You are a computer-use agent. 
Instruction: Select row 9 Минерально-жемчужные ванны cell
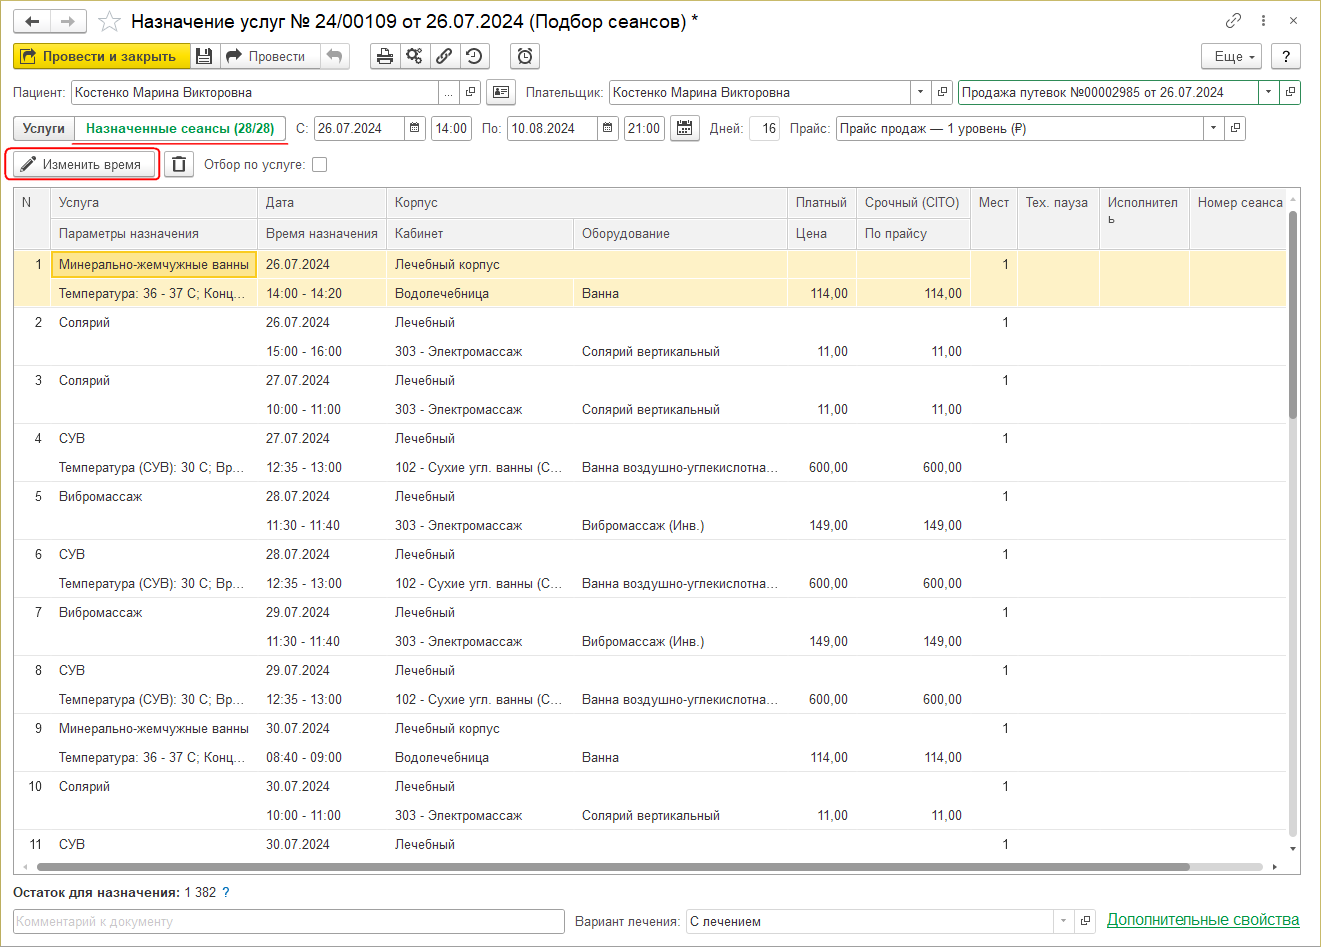tap(154, 728)
